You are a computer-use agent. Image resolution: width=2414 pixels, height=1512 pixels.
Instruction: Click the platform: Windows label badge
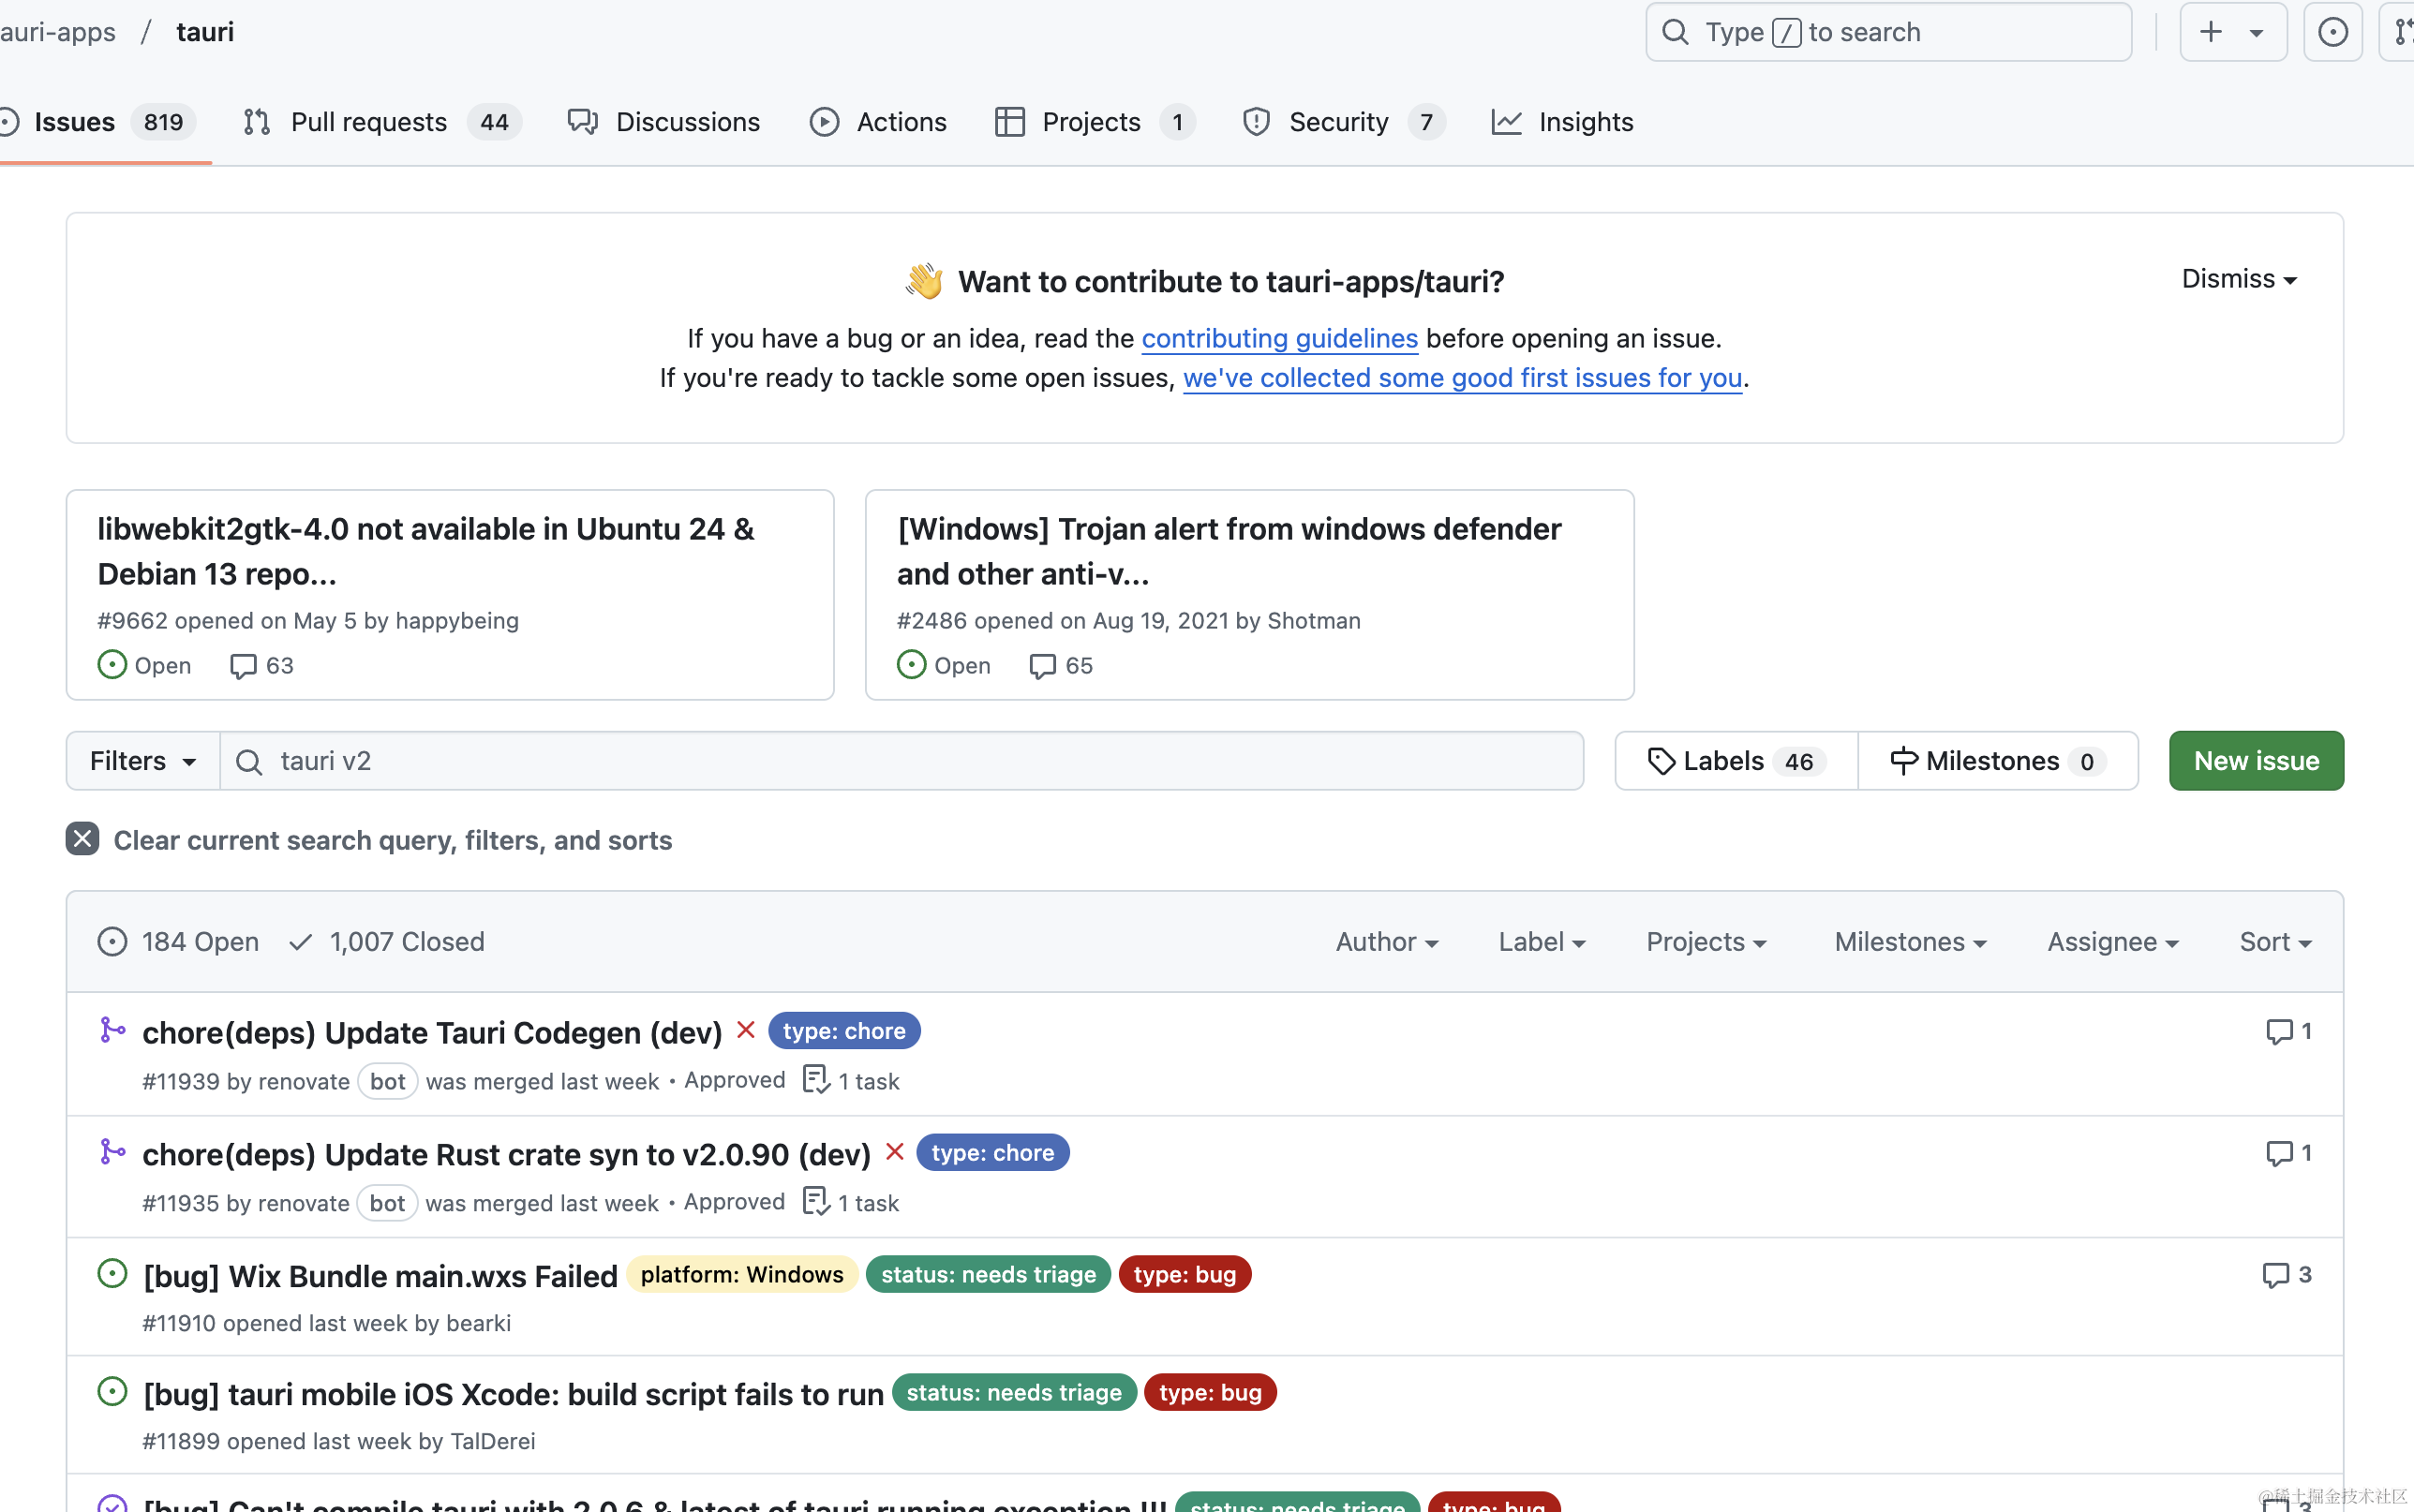tap(741, 1275)
